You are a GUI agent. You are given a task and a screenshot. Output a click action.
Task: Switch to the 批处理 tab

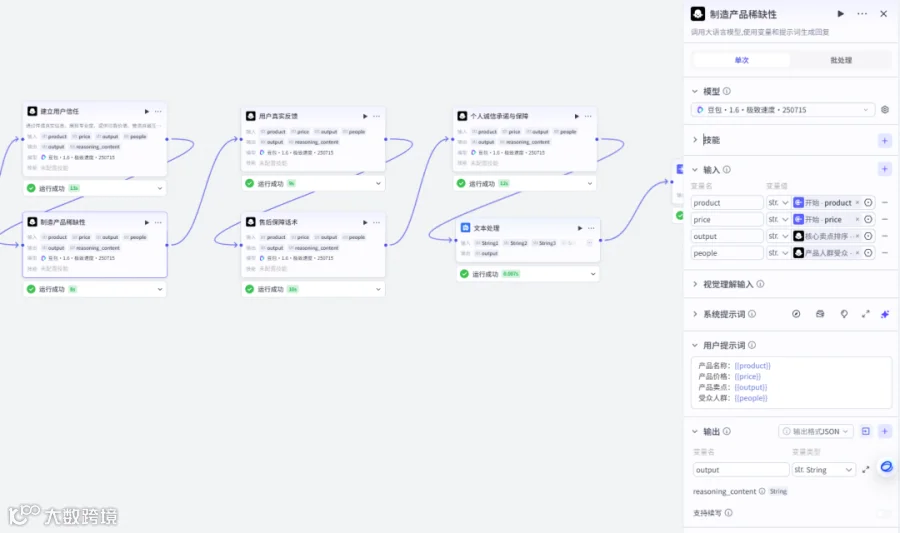(841, 60)
